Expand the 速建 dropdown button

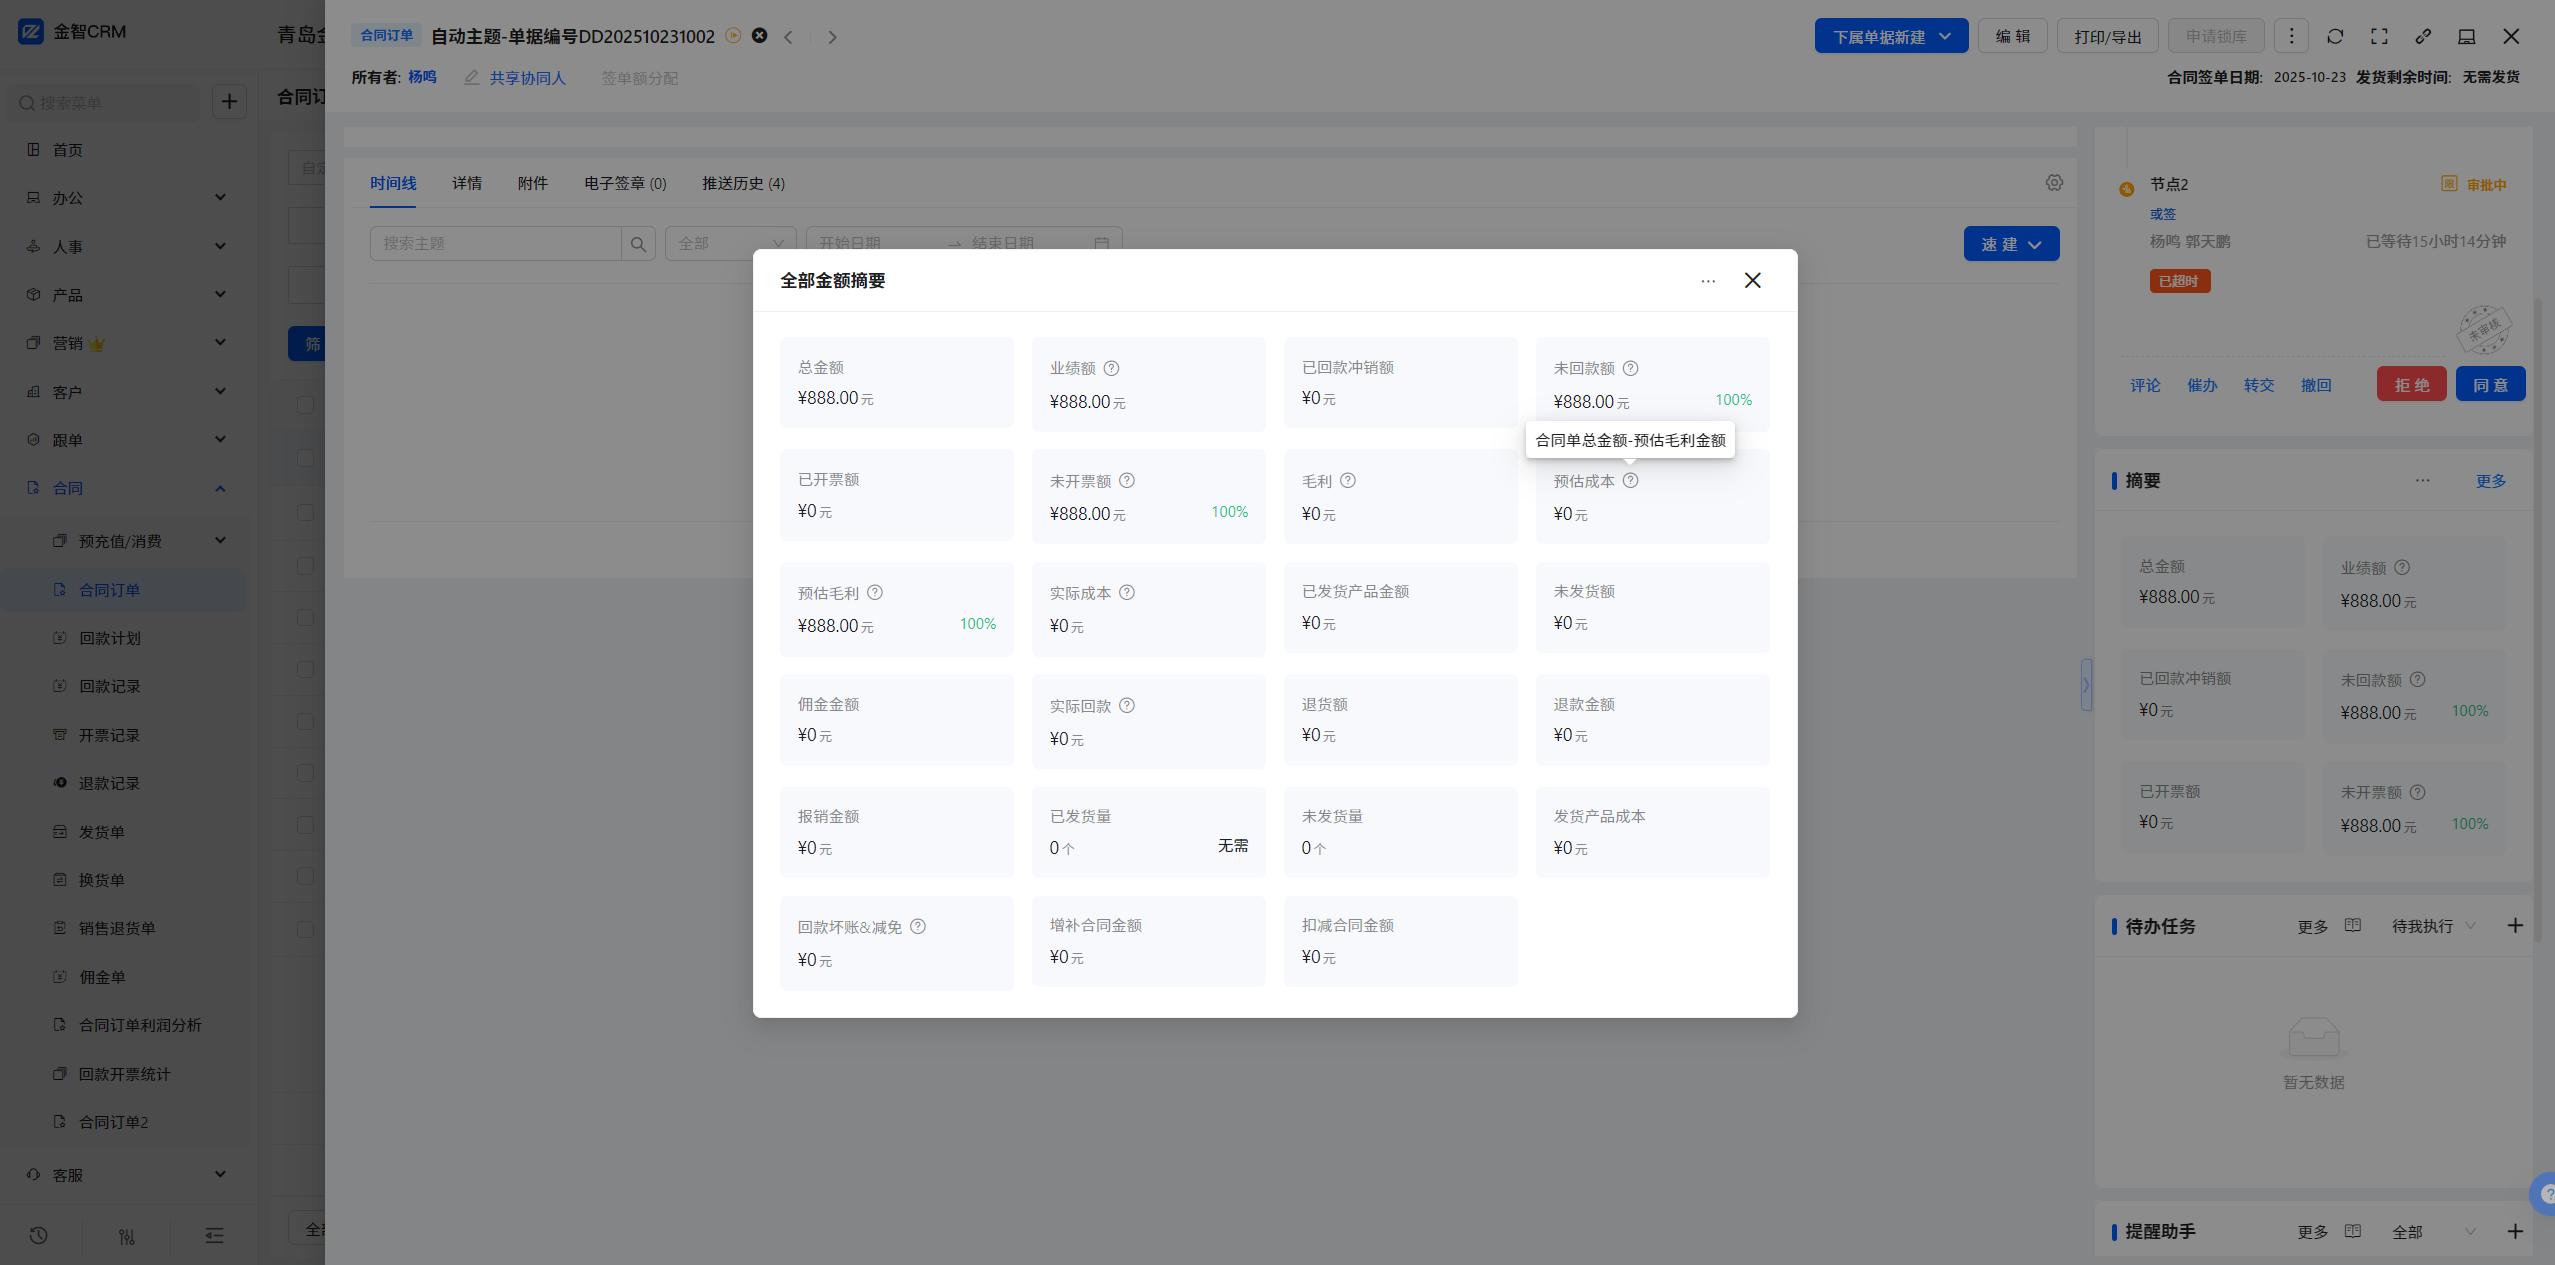[2011, 244]
